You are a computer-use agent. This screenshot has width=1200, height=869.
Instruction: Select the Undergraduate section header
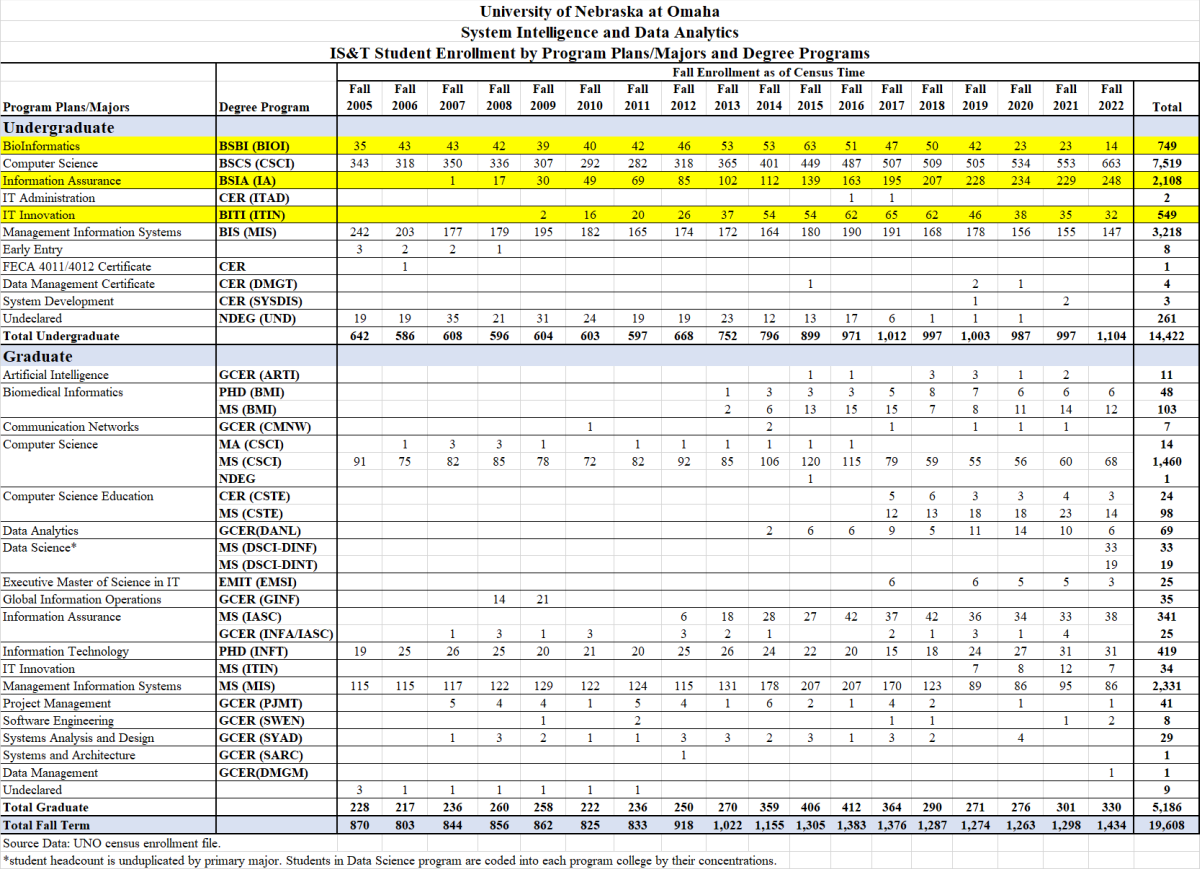click(x=58, y=128)
